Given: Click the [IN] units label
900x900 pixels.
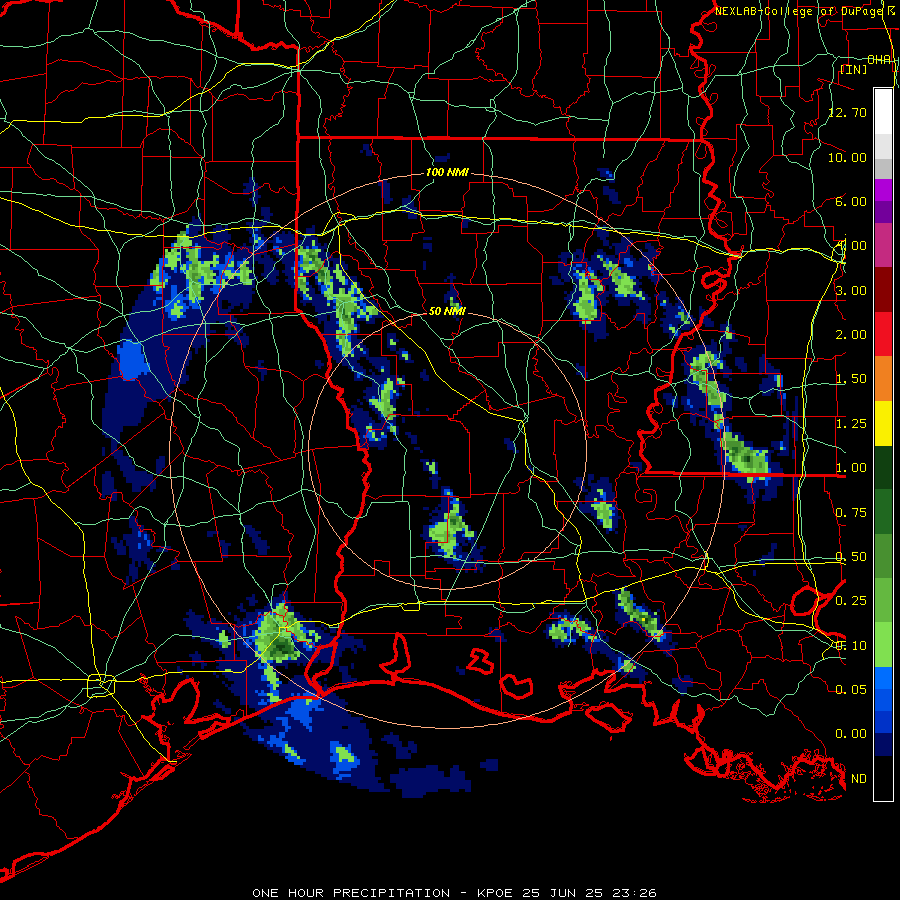Looking at the screenshot, I should [x=853, y=69].
